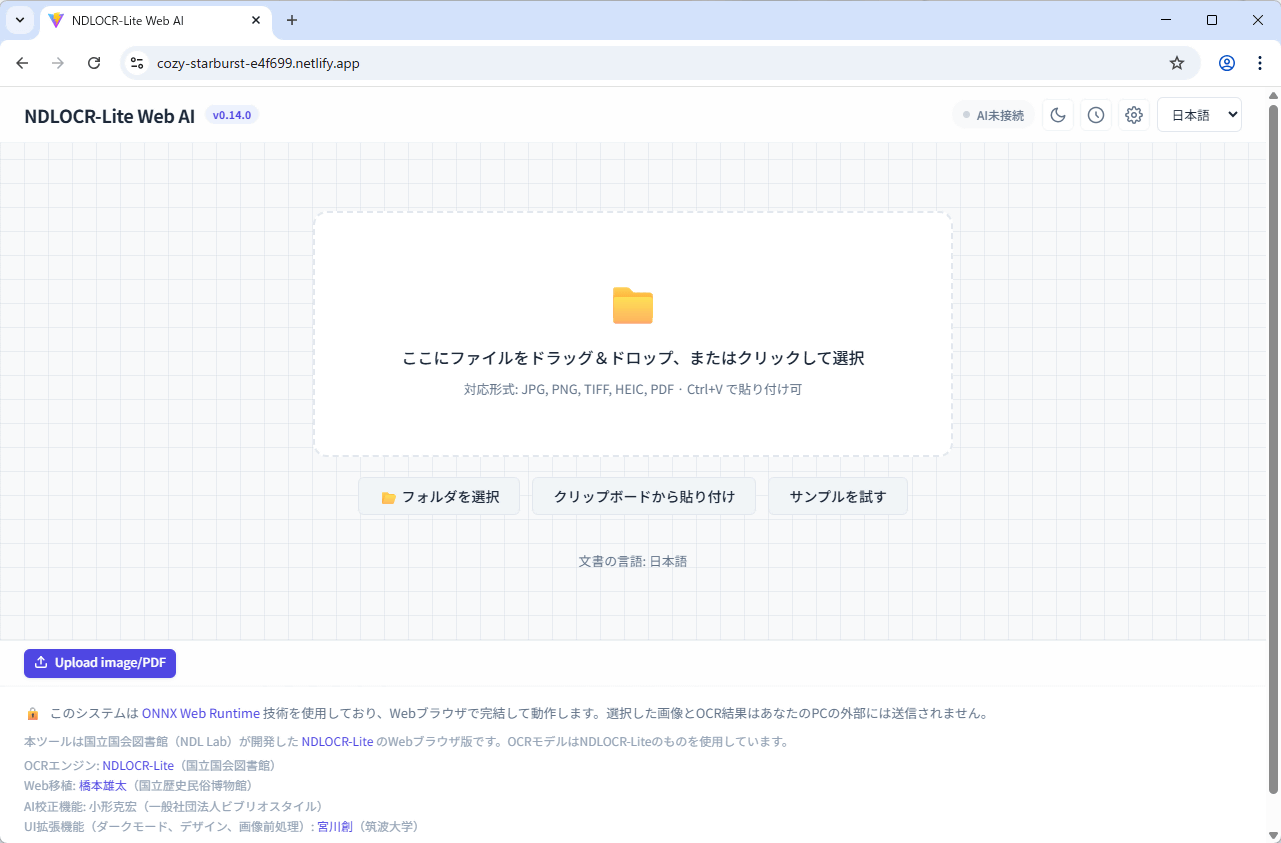Screen dimensions: 1281x843
Task: View site information icon in the address bar
Action: click(x=138, y=63)
